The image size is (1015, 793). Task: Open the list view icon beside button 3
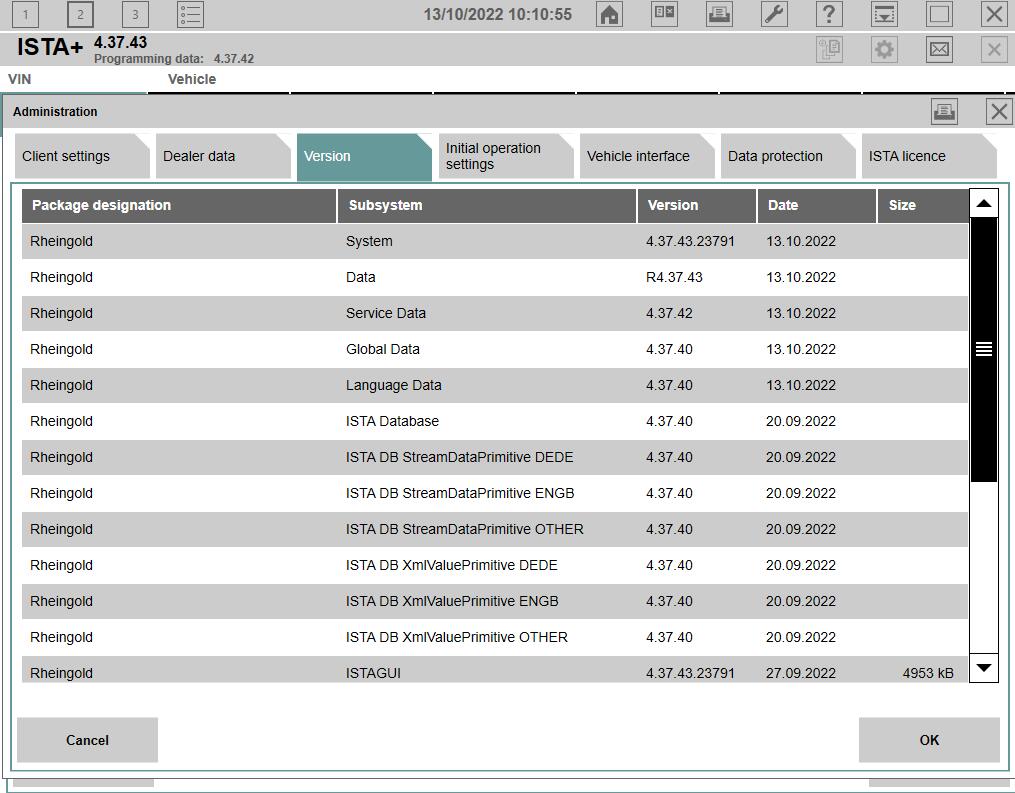point(190,14)
